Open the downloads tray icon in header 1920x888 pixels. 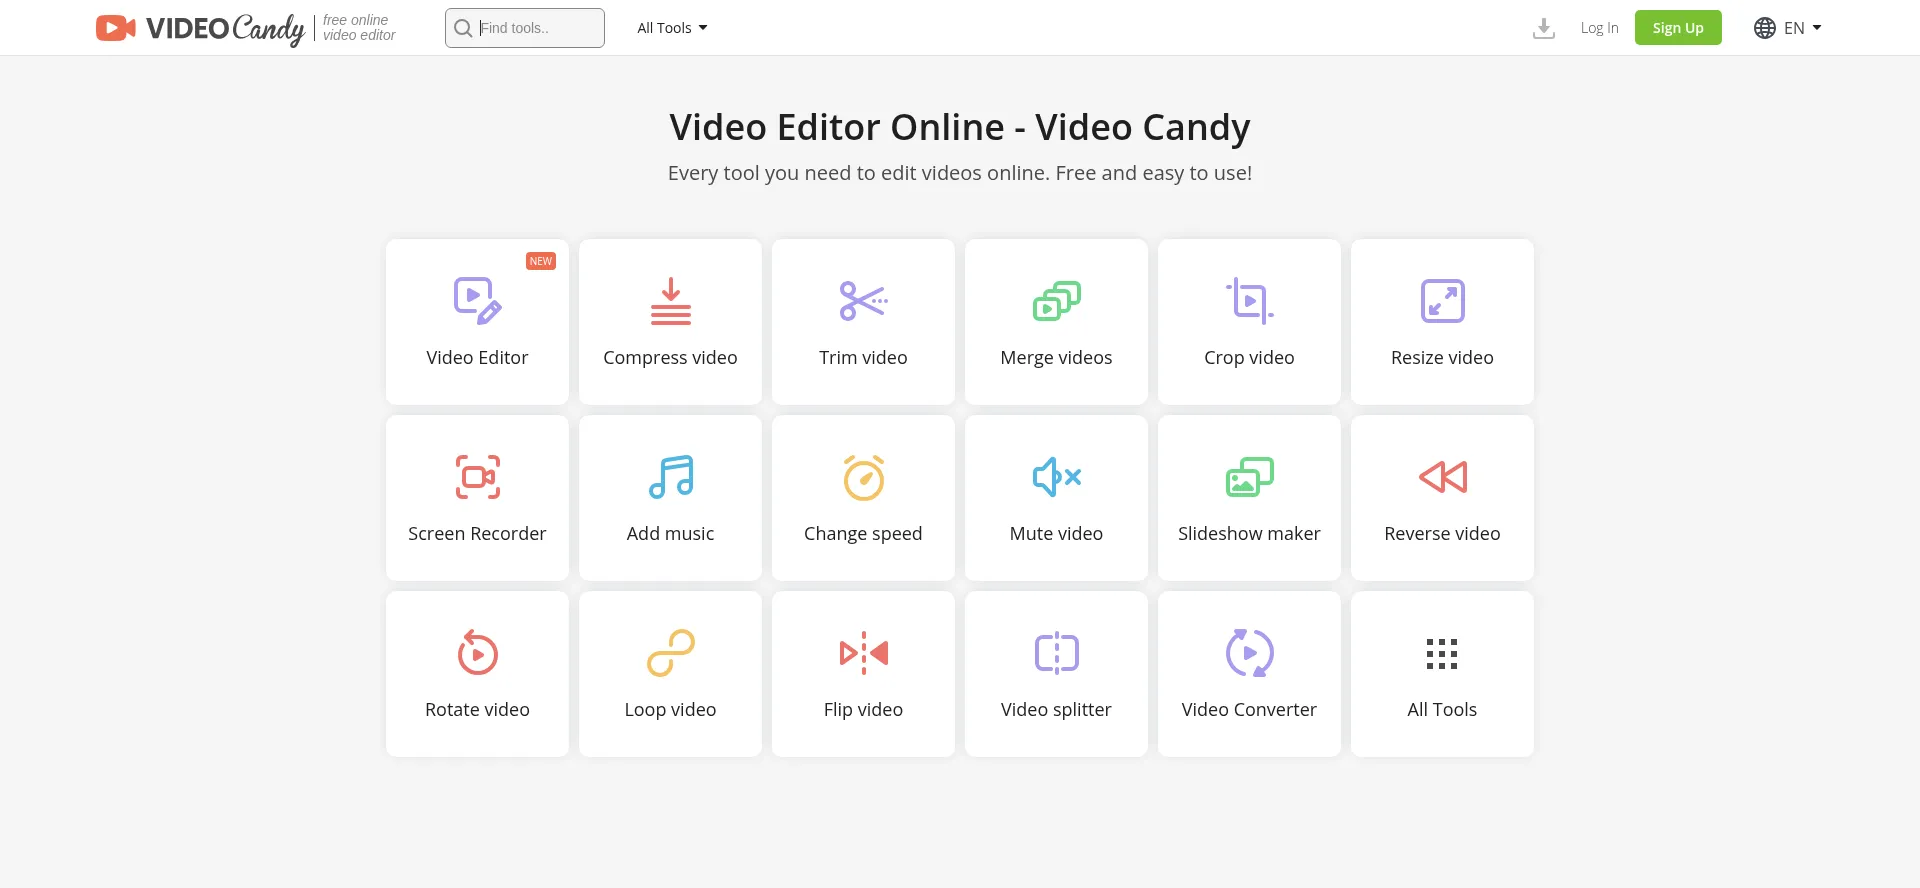point(1544,28)
